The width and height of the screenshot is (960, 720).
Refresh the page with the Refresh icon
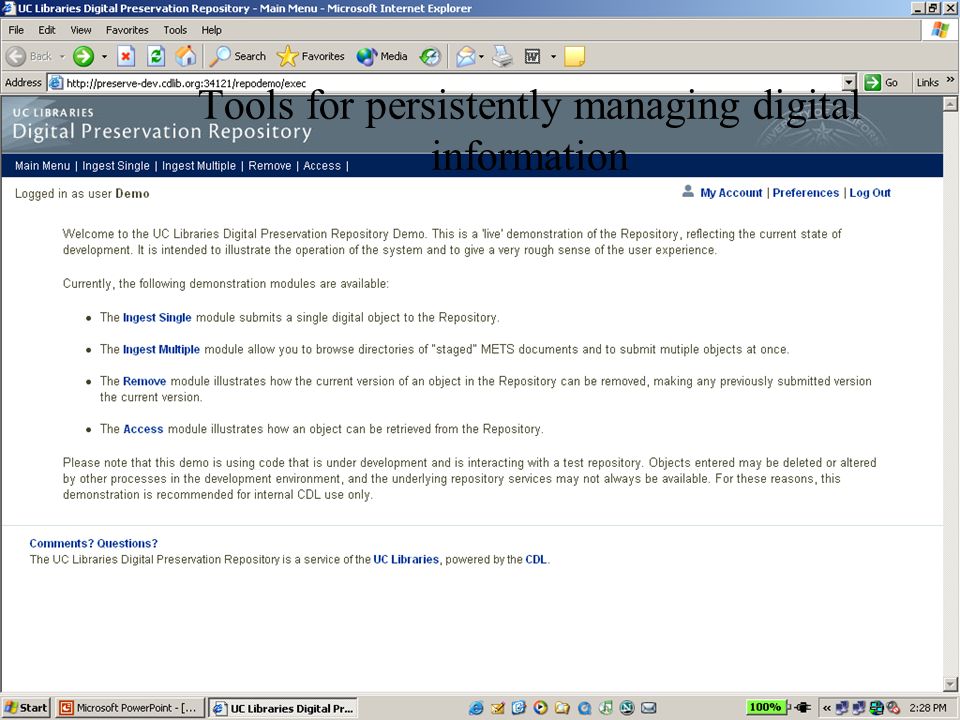pos(156,56)
